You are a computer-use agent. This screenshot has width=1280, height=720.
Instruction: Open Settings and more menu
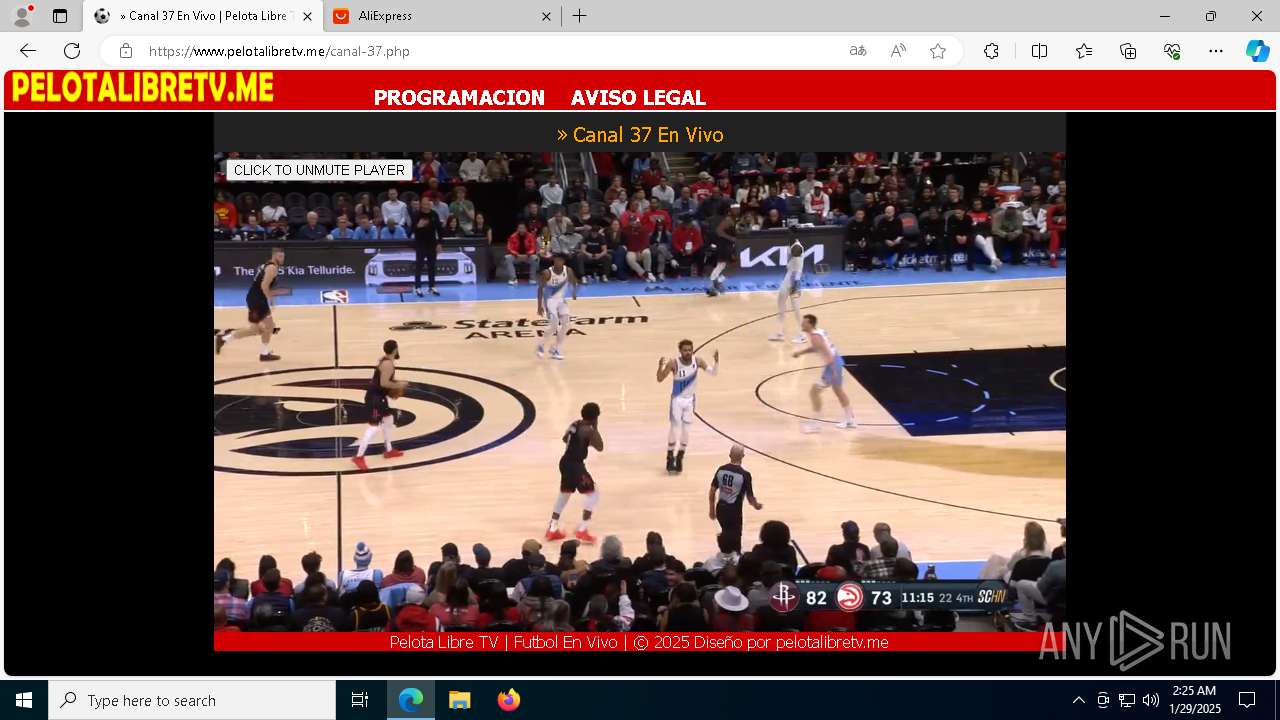coord(1216,51)
